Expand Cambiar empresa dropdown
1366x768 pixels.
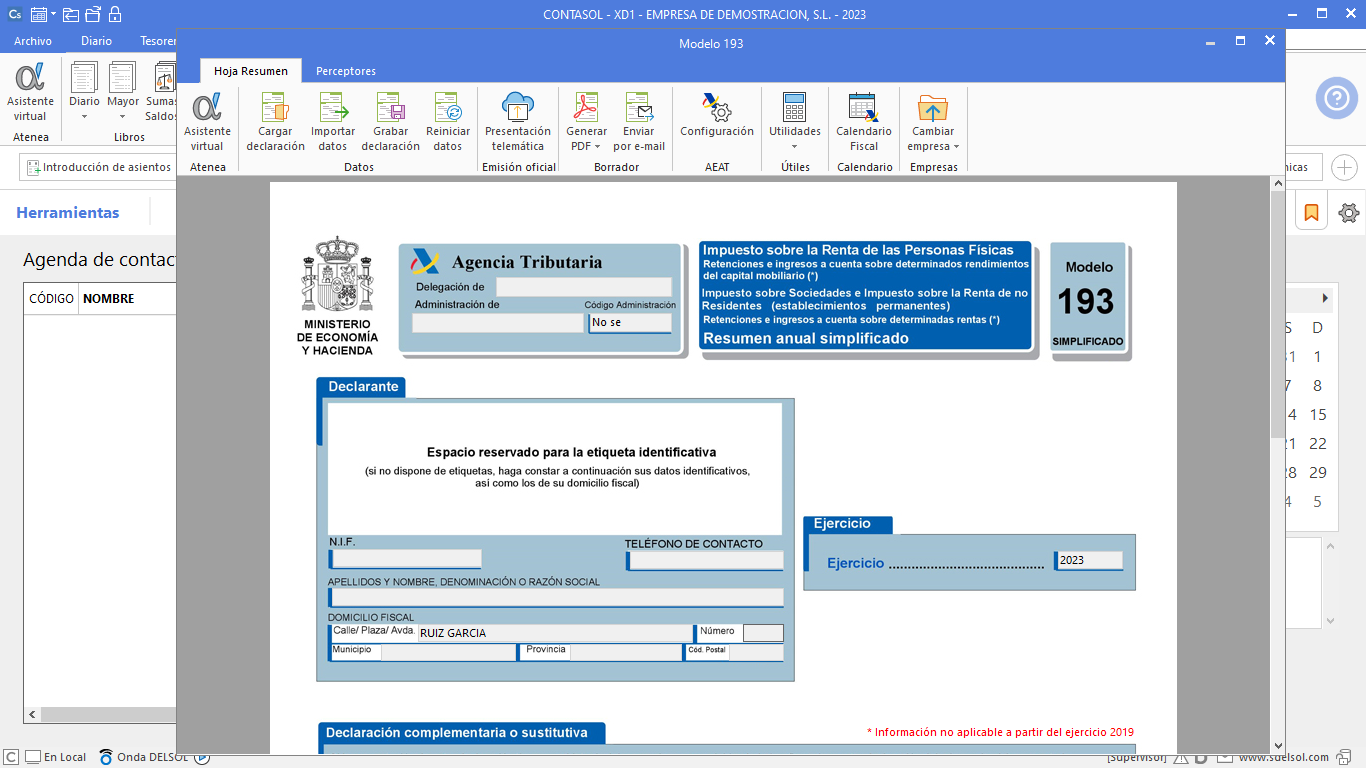[x=956, y=147]
